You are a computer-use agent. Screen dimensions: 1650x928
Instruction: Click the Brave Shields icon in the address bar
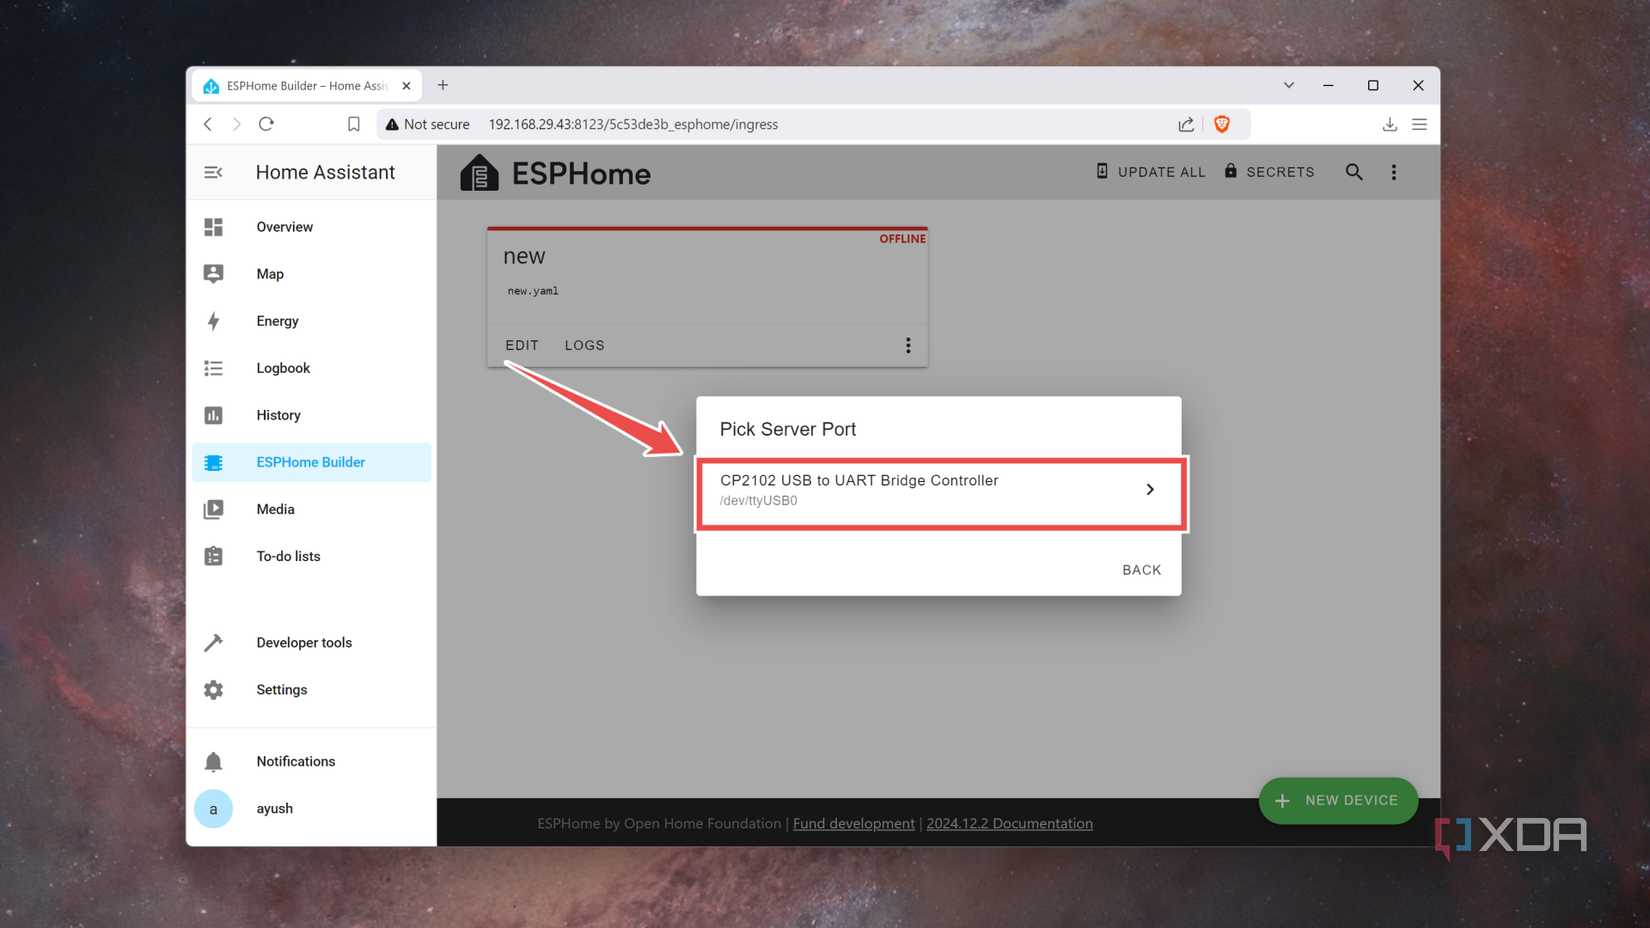tap(1221, 124)
